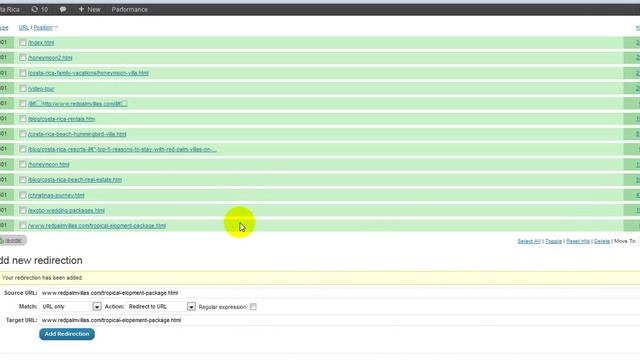Viewport: 640px width, 360px height.
Task: Sort the list by the URL header
Action: 24,28
